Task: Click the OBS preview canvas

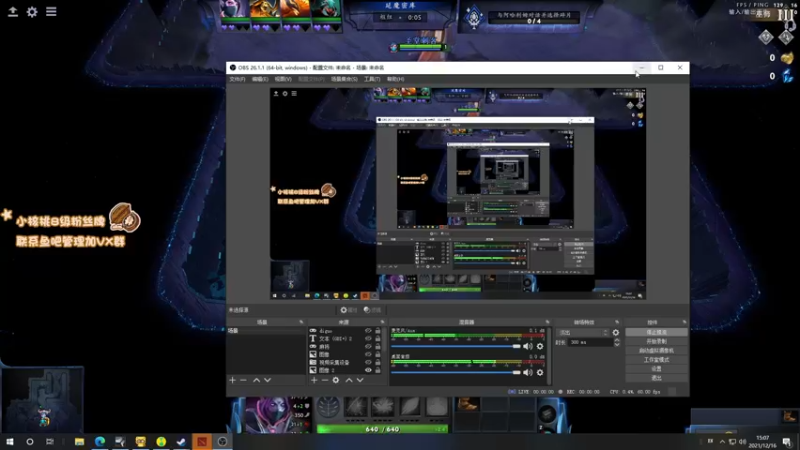Action: pos(458,194)
